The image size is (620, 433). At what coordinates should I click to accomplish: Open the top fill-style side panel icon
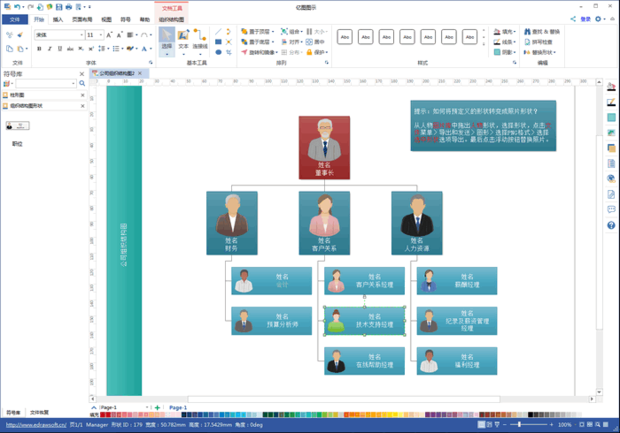[x=611, y=87]
